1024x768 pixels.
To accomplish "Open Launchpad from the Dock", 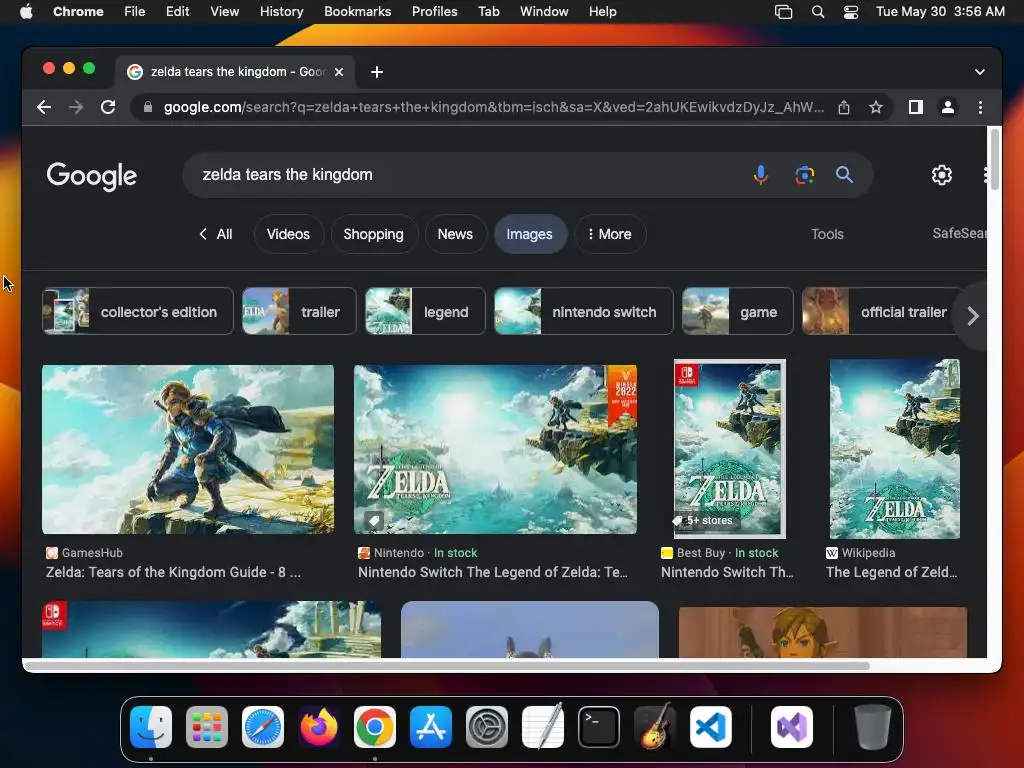I will point(207,727).
